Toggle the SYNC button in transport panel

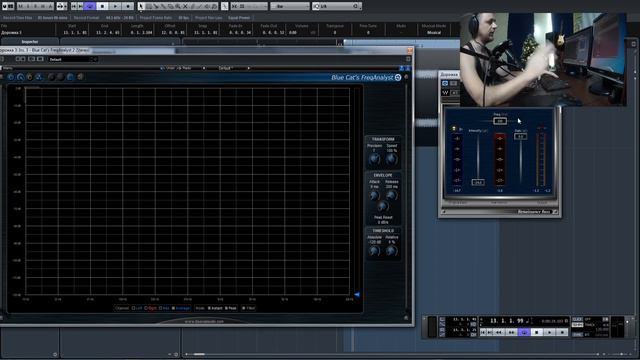[577, 334]
